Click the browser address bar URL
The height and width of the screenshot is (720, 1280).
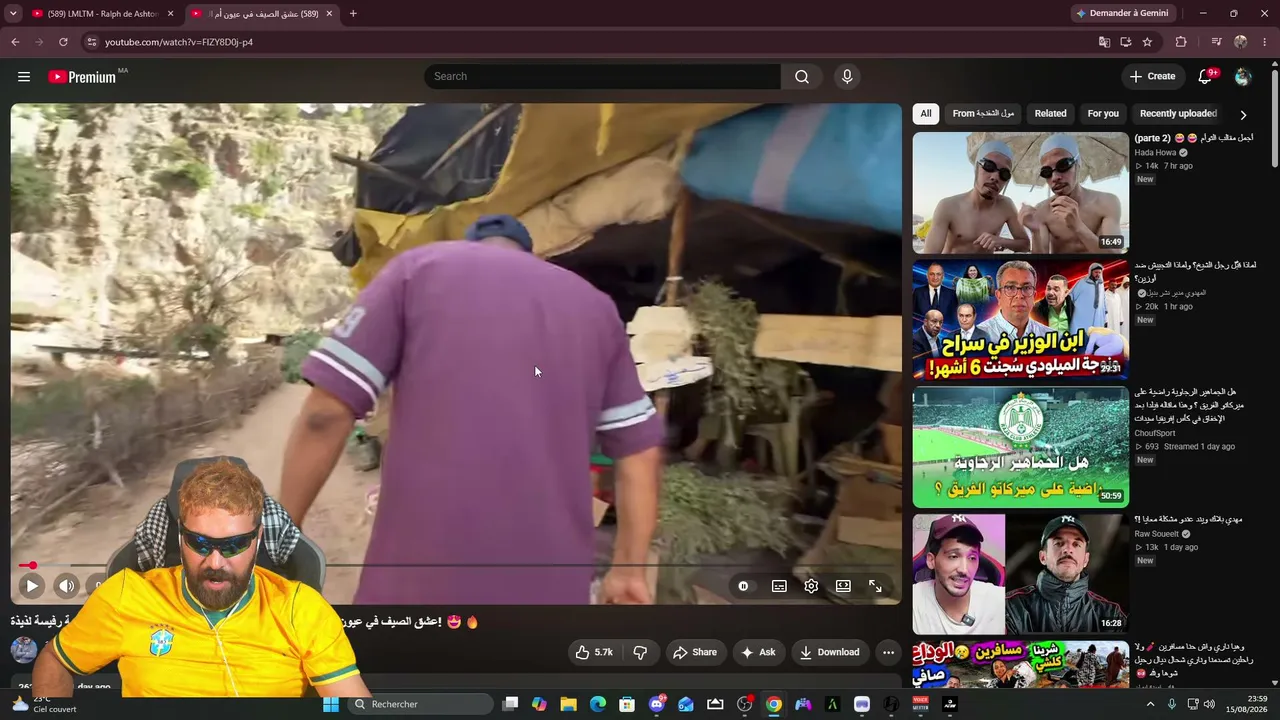[x=179, y=42]
